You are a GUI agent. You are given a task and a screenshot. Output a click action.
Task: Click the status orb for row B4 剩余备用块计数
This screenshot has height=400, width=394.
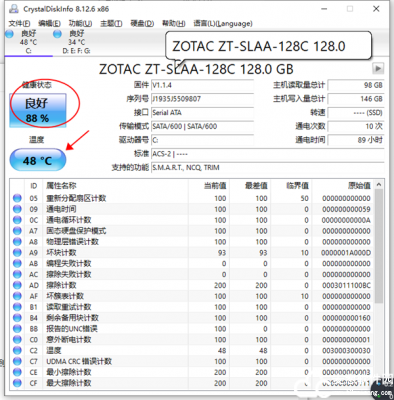coord(17,318)
